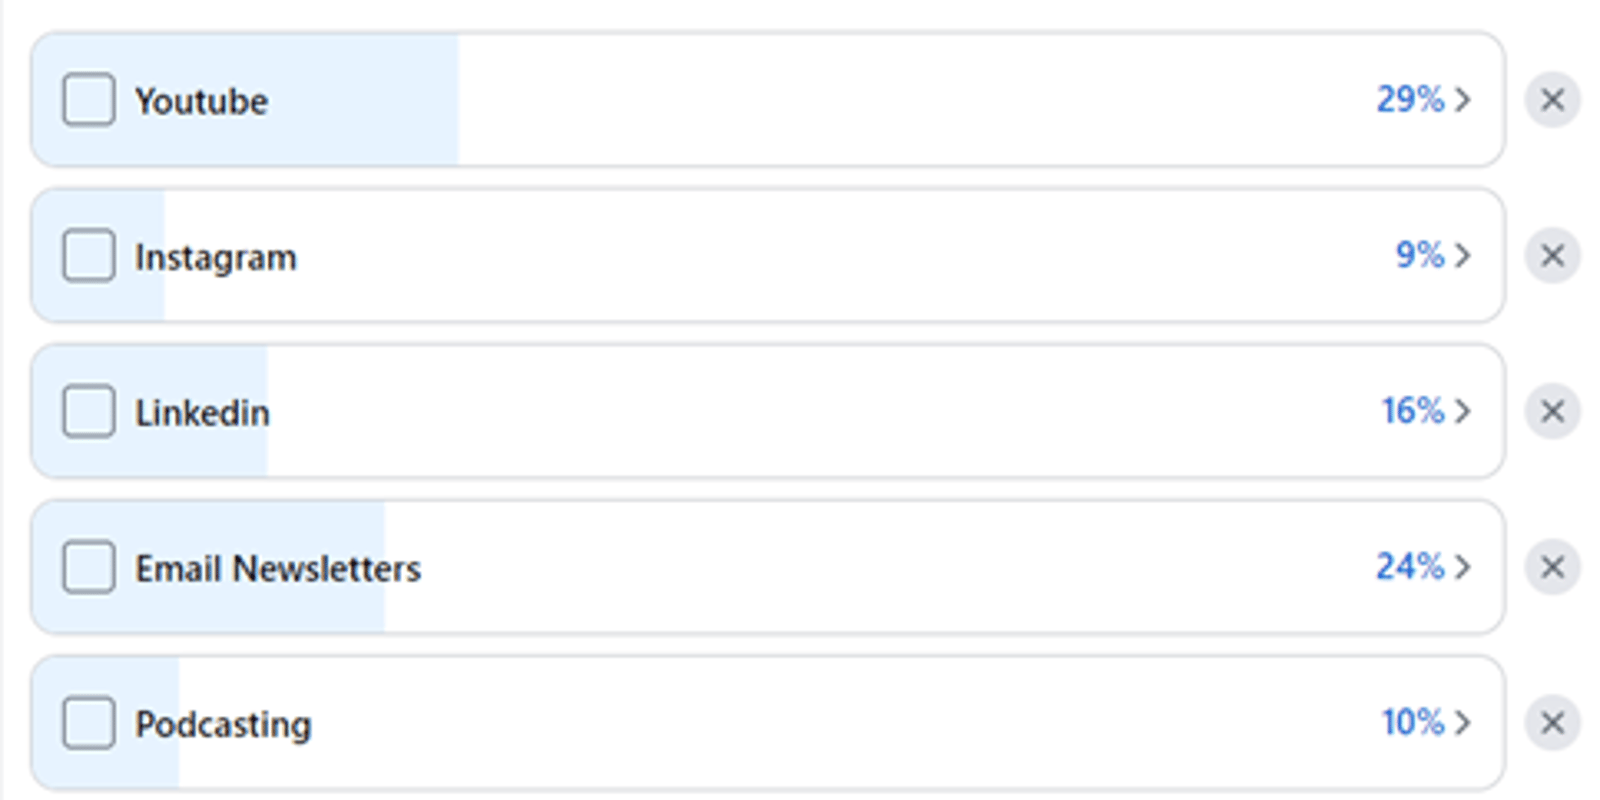Screen dimensions: 1600x800
Task: Remove Email Newsletters option with X icon
Action: [1552, 567]
